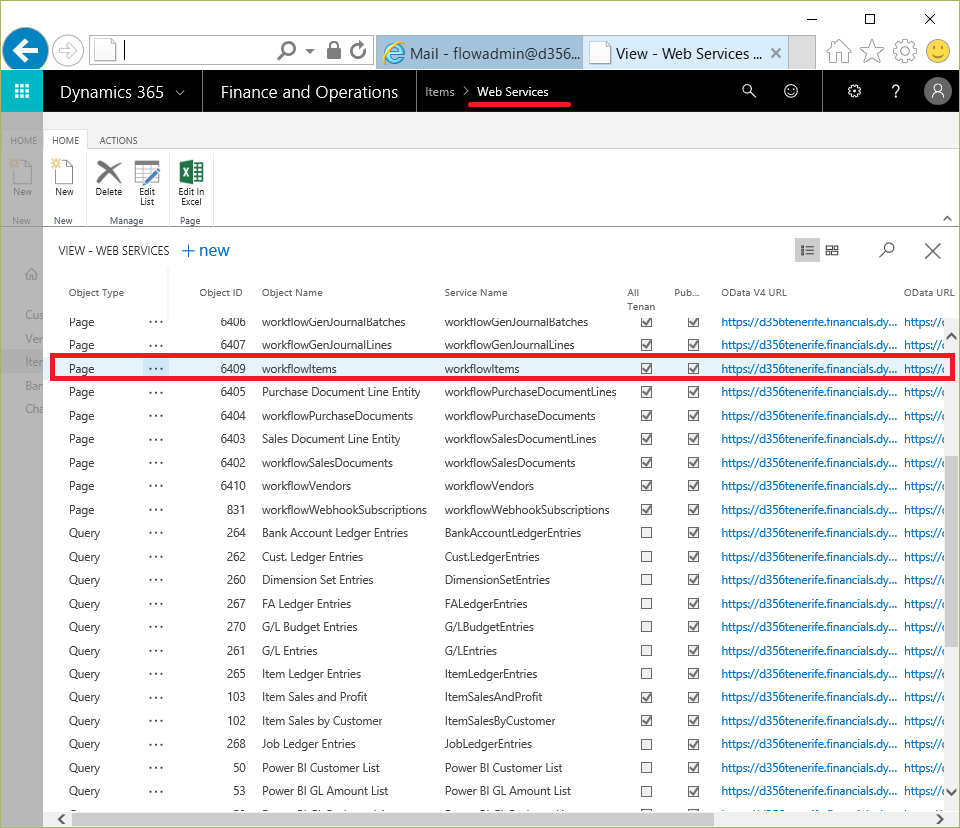
Task: Toggle Published checkbox for Cust. Ledger Entries
Action: pyautogui.click(x=693, y=557)
